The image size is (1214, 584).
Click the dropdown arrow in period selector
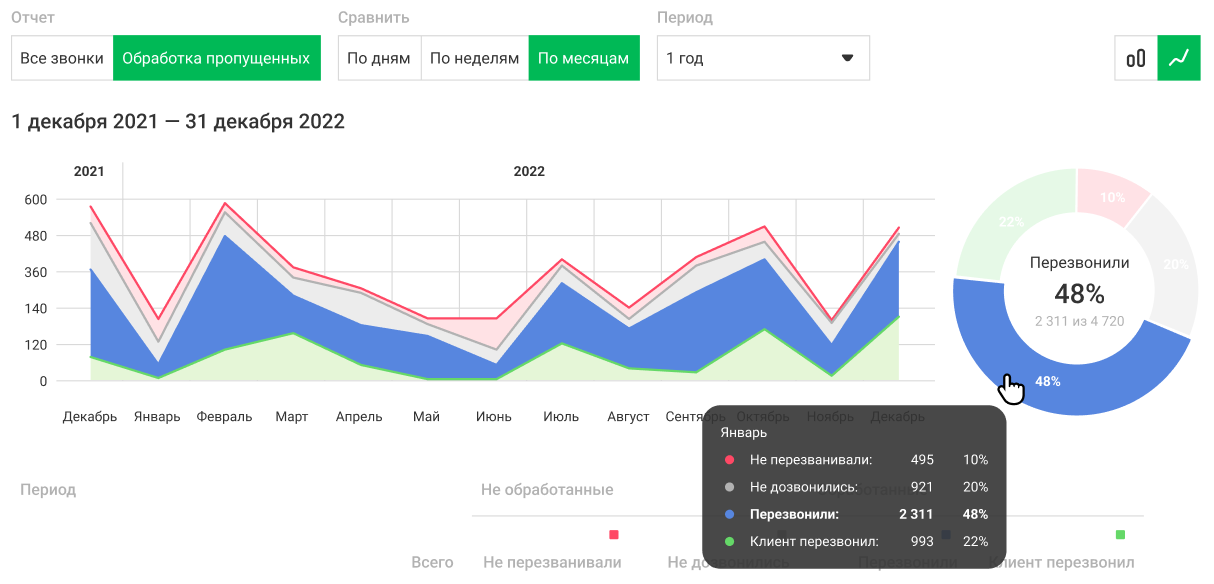click(x=847, y=58)
